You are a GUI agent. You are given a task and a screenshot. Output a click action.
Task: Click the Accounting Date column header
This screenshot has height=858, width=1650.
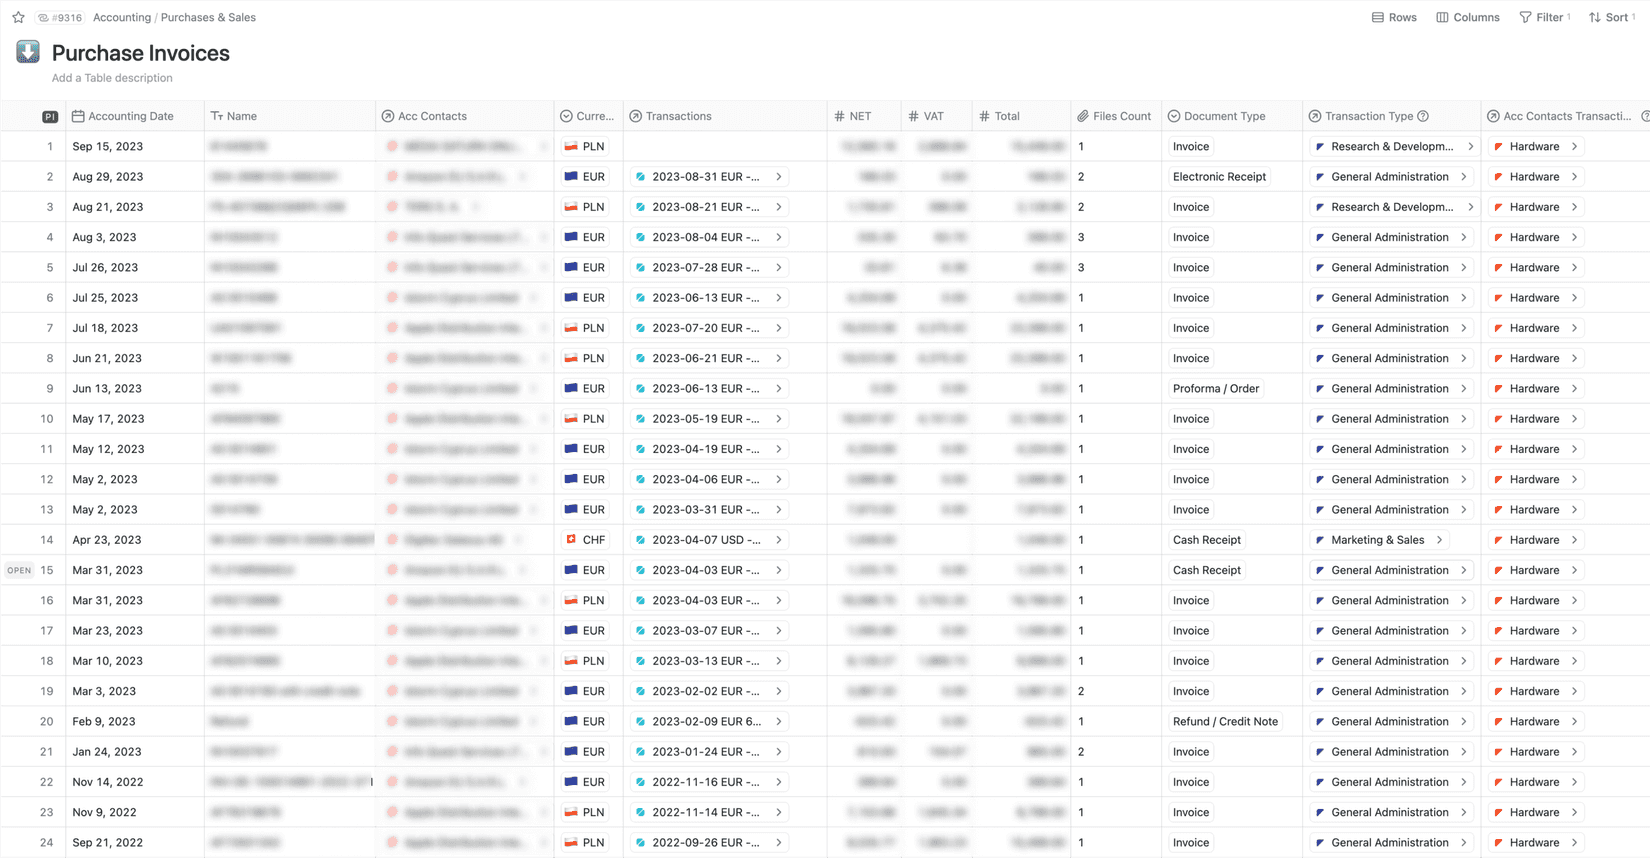coord(130,116)
